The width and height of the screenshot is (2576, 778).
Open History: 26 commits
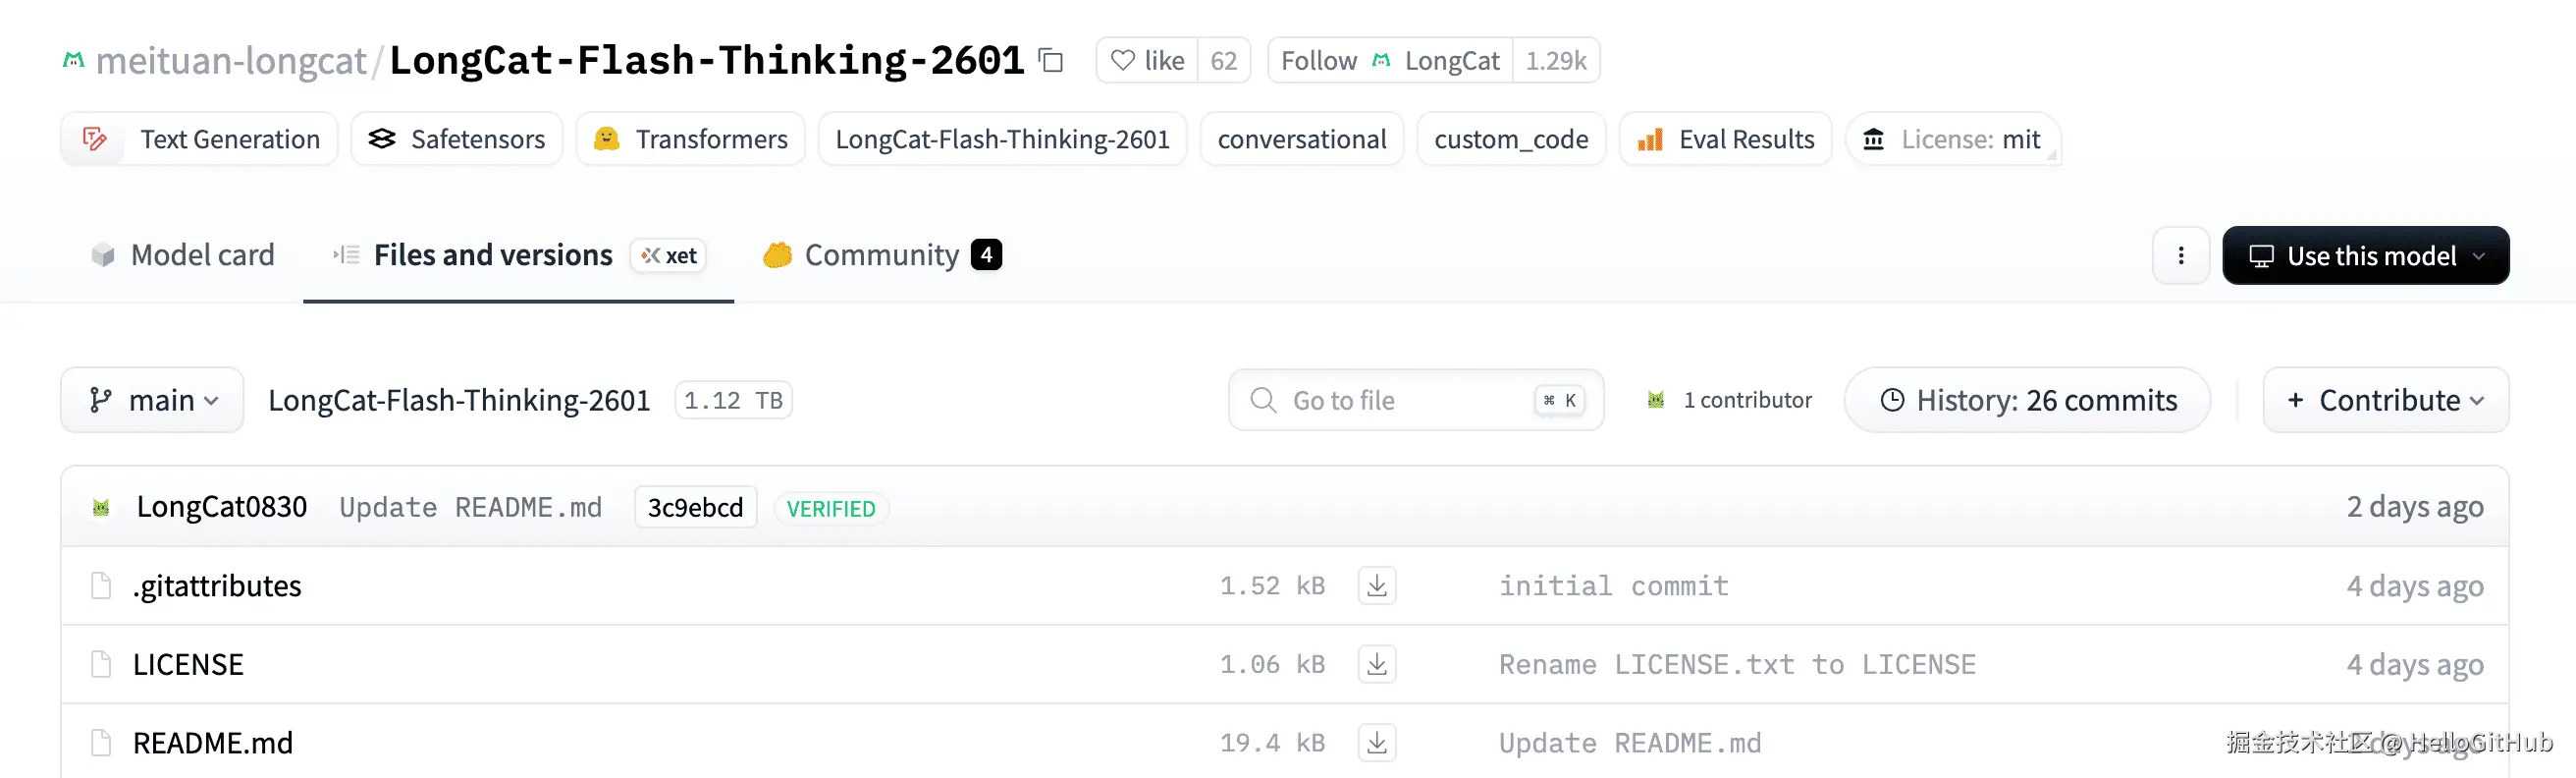coord(2027,401)
